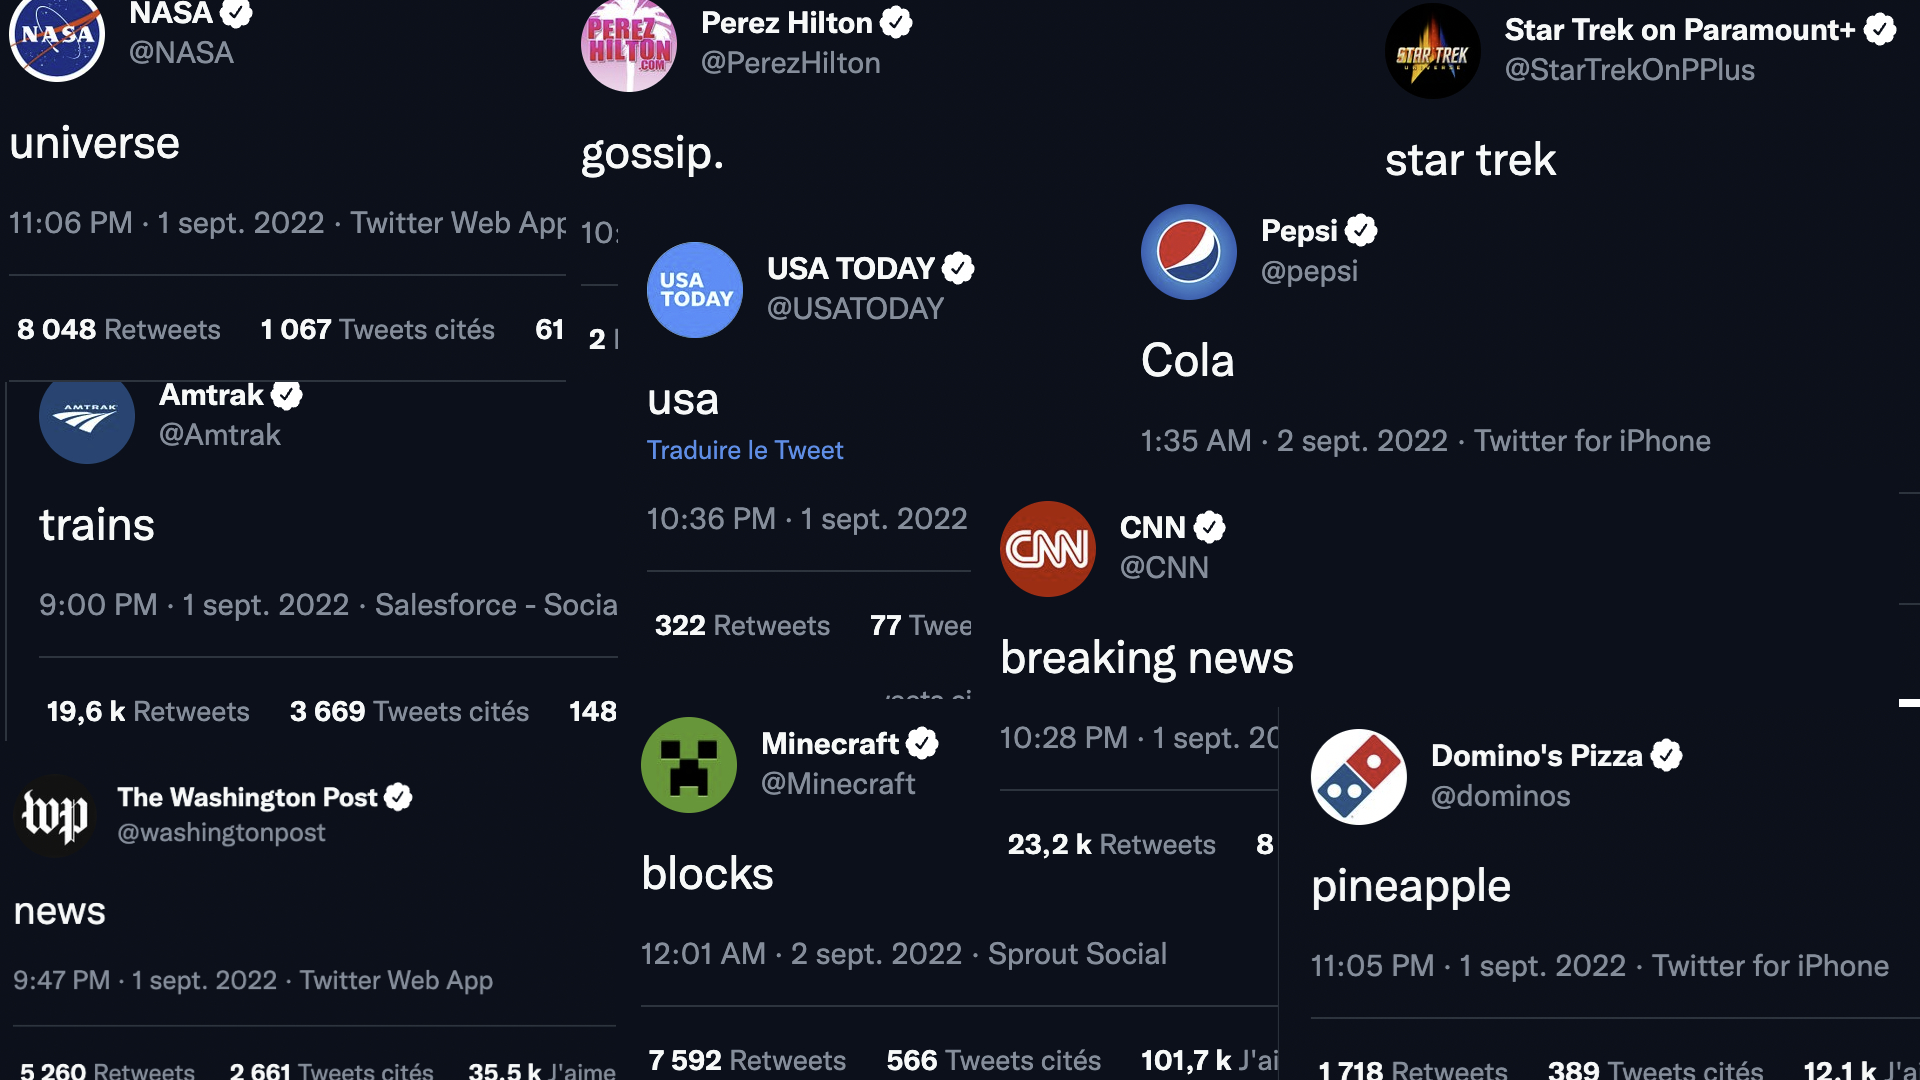Click the USA TODAY blue logo avatar
Image resolution: width=1920 pixels, height=1080 pixels.
695,290
